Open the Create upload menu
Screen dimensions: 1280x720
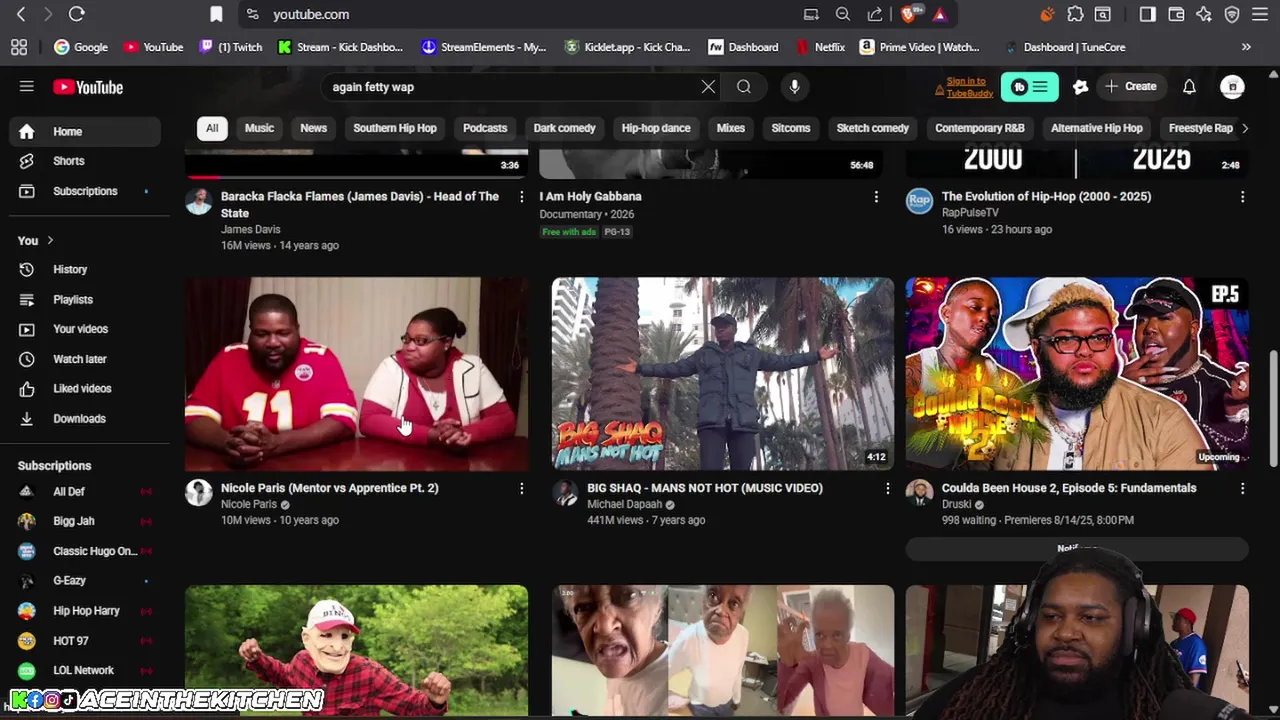[x=1131, y=87]
